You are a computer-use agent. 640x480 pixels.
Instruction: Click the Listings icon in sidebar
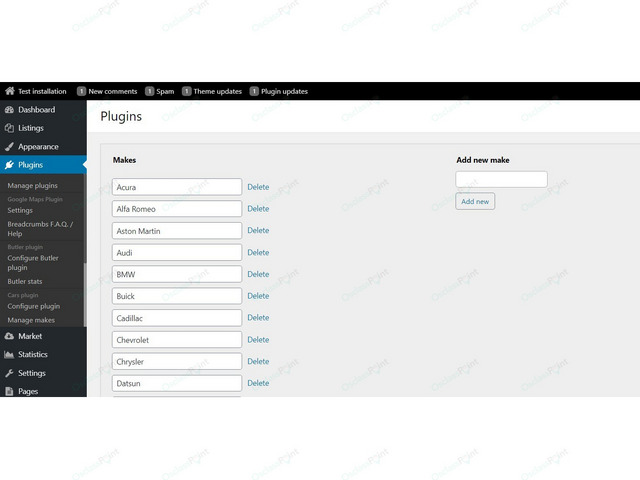[9, 128]
